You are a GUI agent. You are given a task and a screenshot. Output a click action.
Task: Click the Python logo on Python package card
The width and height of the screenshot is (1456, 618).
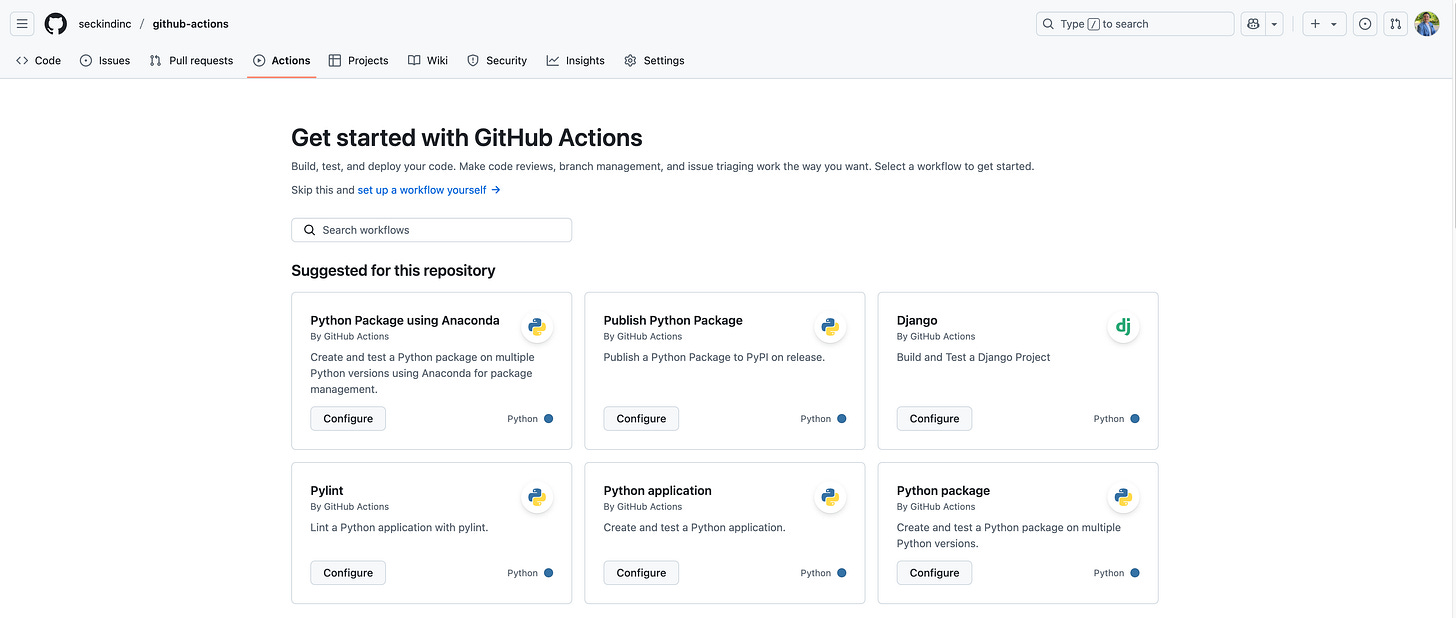pos(1123,497)
